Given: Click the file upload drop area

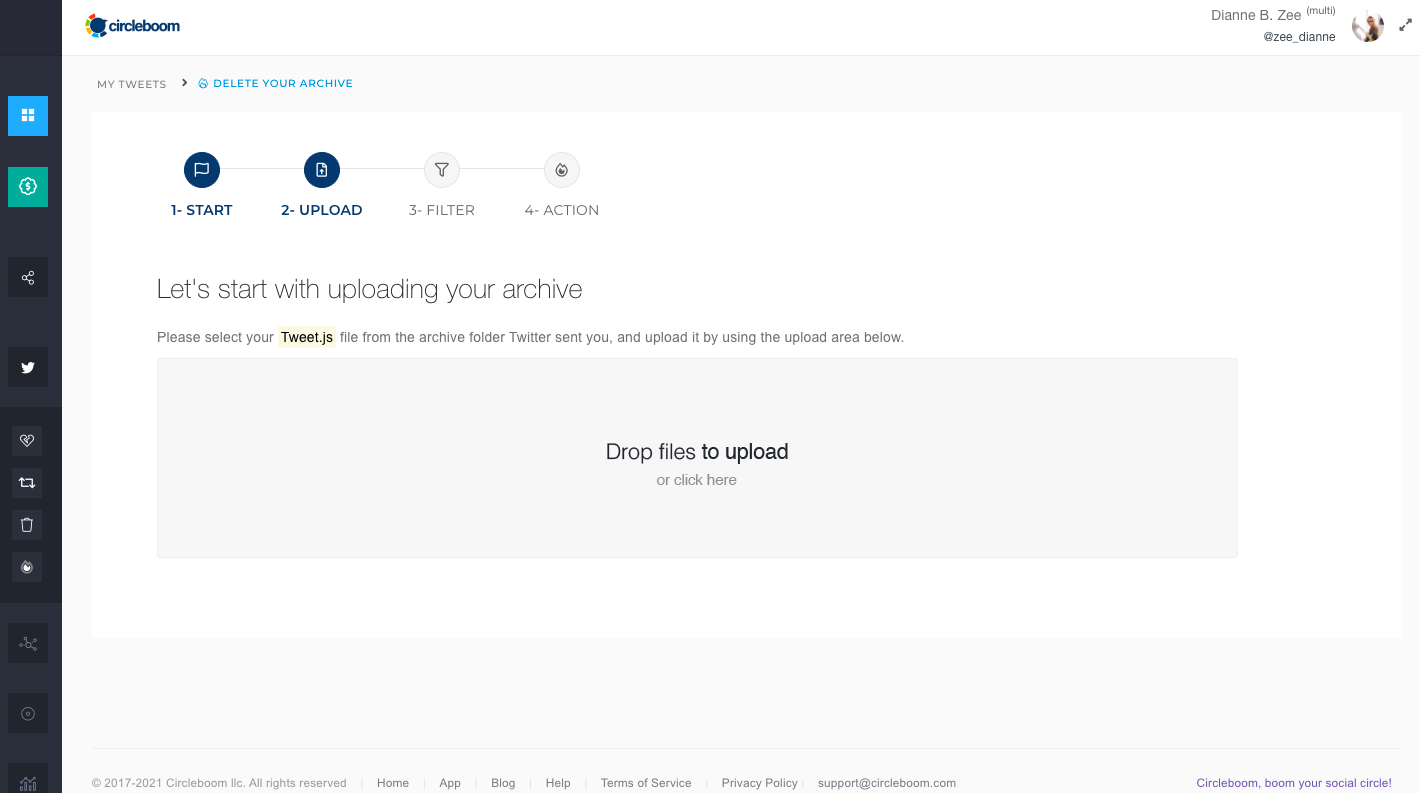Looking at the screenshot, I should (697, 457).
